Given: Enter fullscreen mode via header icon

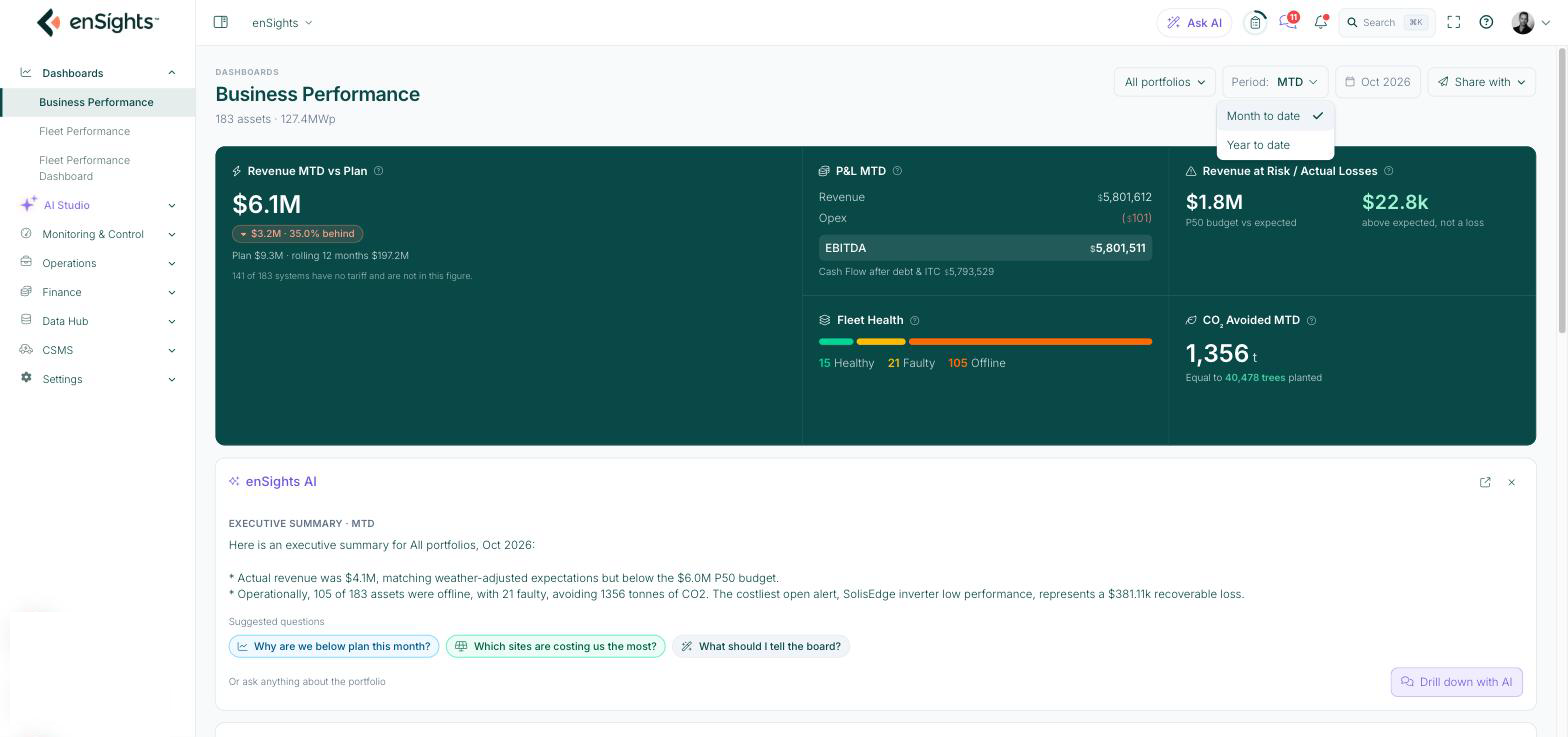Looking at the screenshot, I should pos(1454,22).
